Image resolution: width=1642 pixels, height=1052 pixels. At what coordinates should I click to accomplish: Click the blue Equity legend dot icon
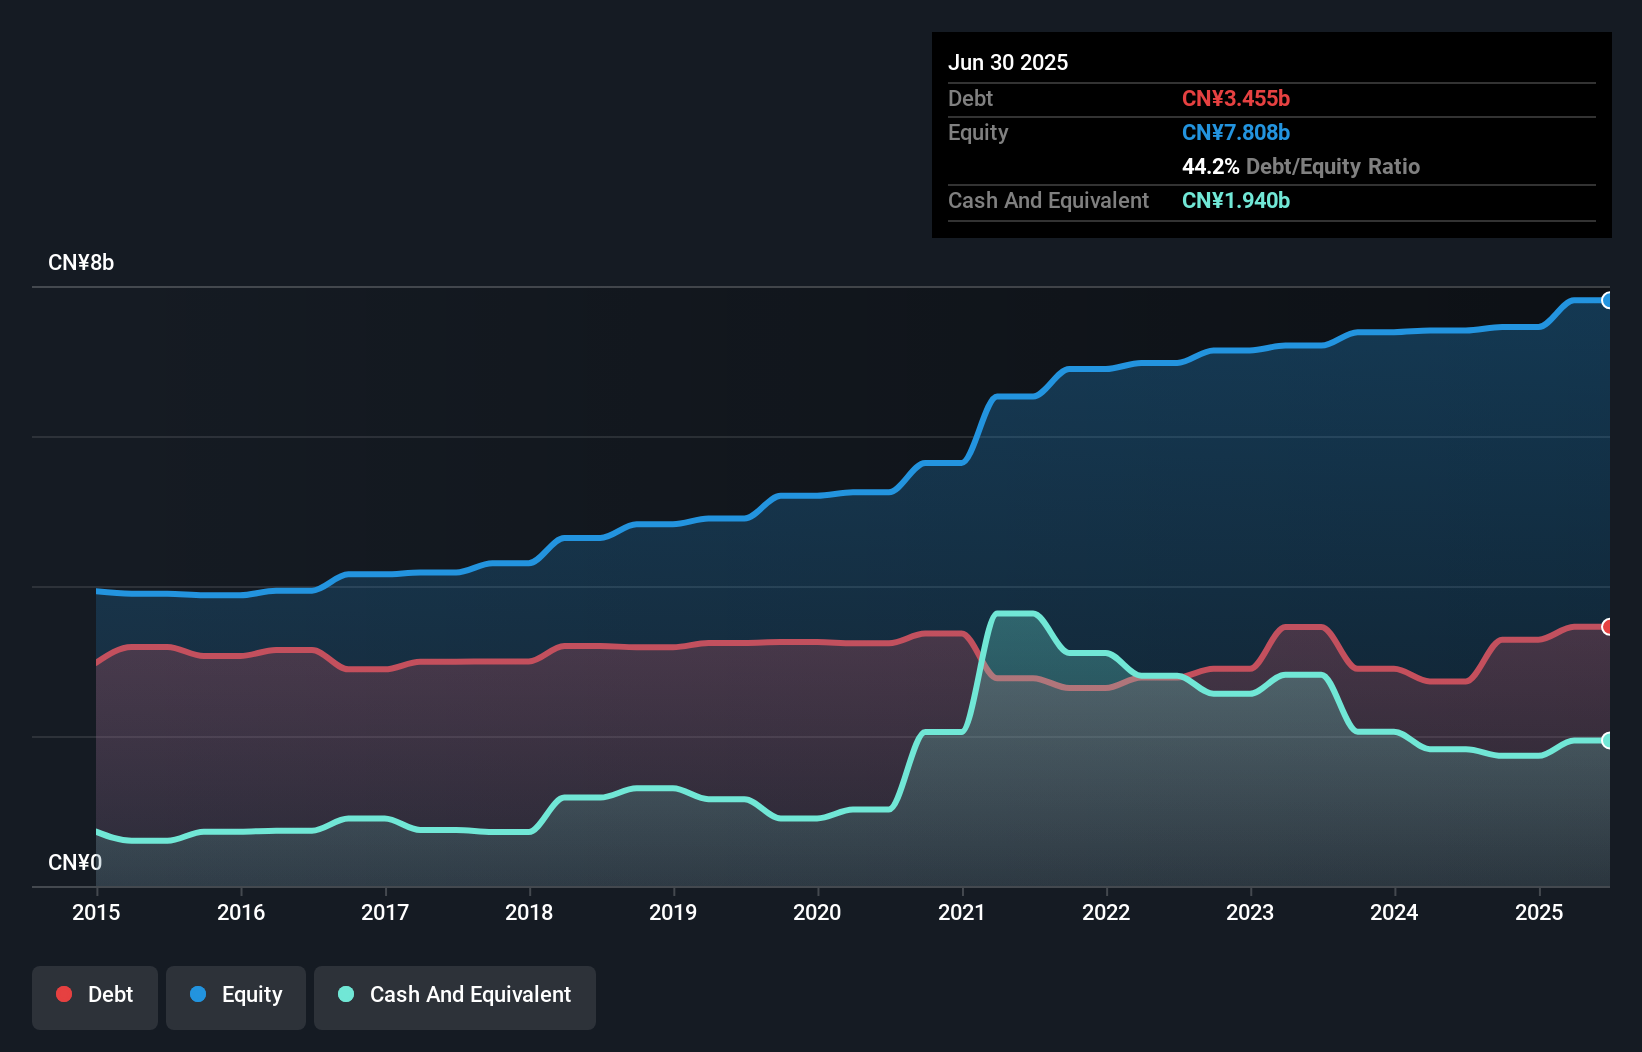[x=198, y=994]
